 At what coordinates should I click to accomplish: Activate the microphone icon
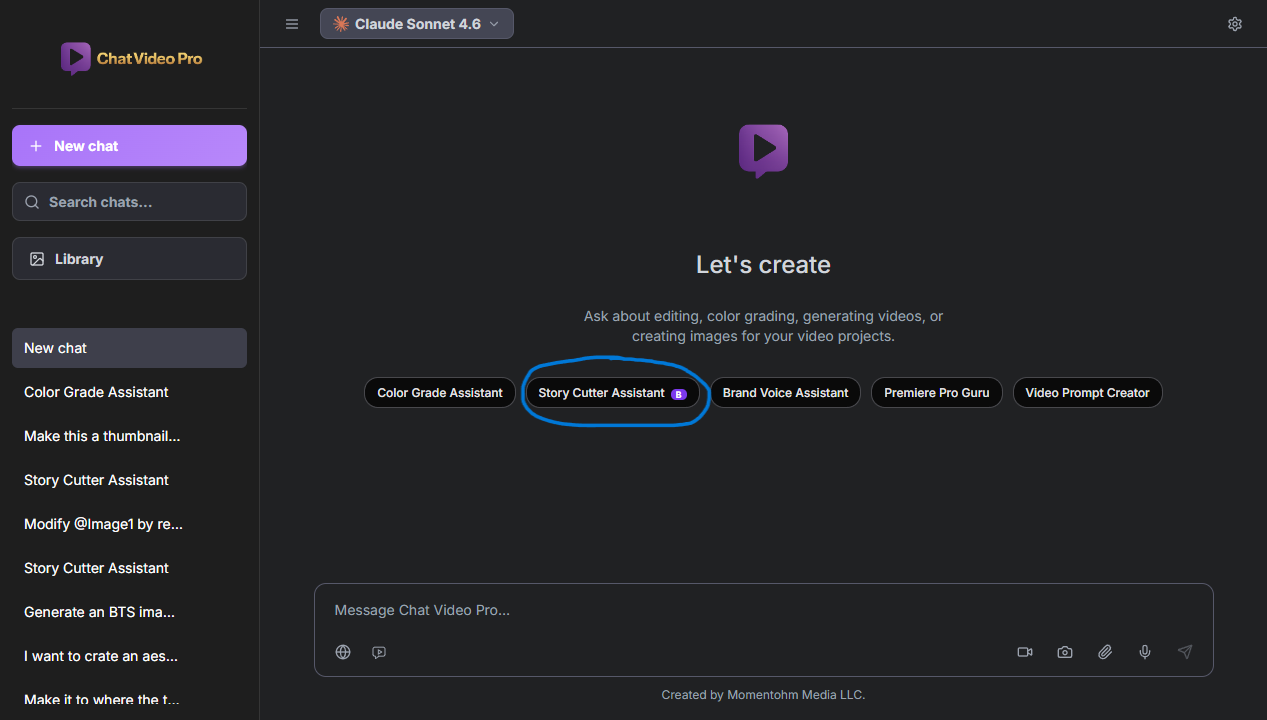(x=1145, y=652)
